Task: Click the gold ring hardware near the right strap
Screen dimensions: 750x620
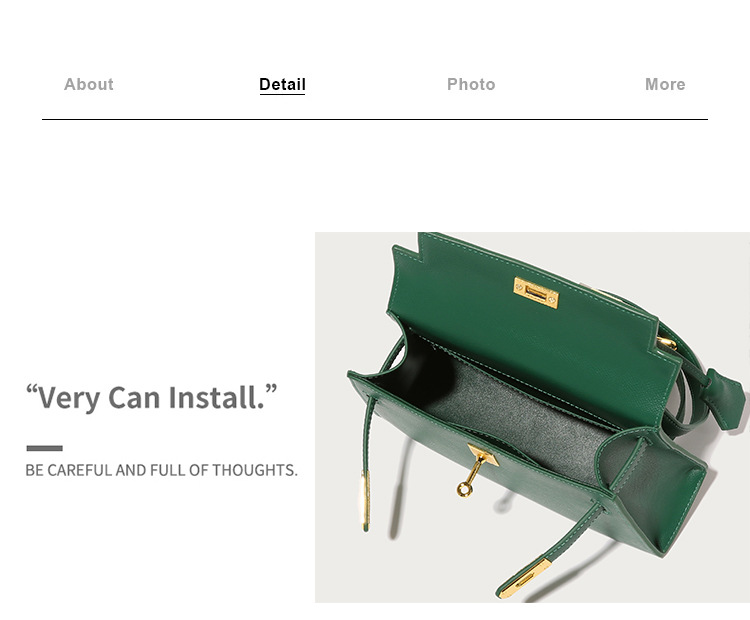Action: pos(667,343)
